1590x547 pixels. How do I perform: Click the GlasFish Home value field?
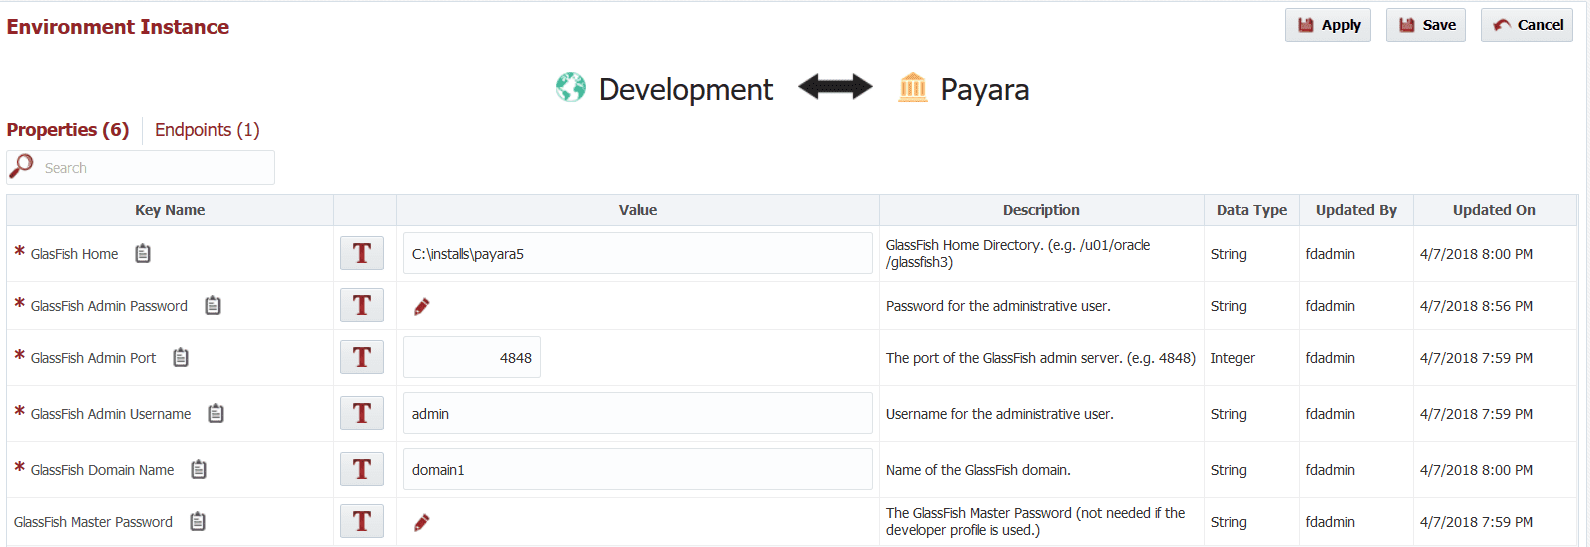click(x=638, y=253)
